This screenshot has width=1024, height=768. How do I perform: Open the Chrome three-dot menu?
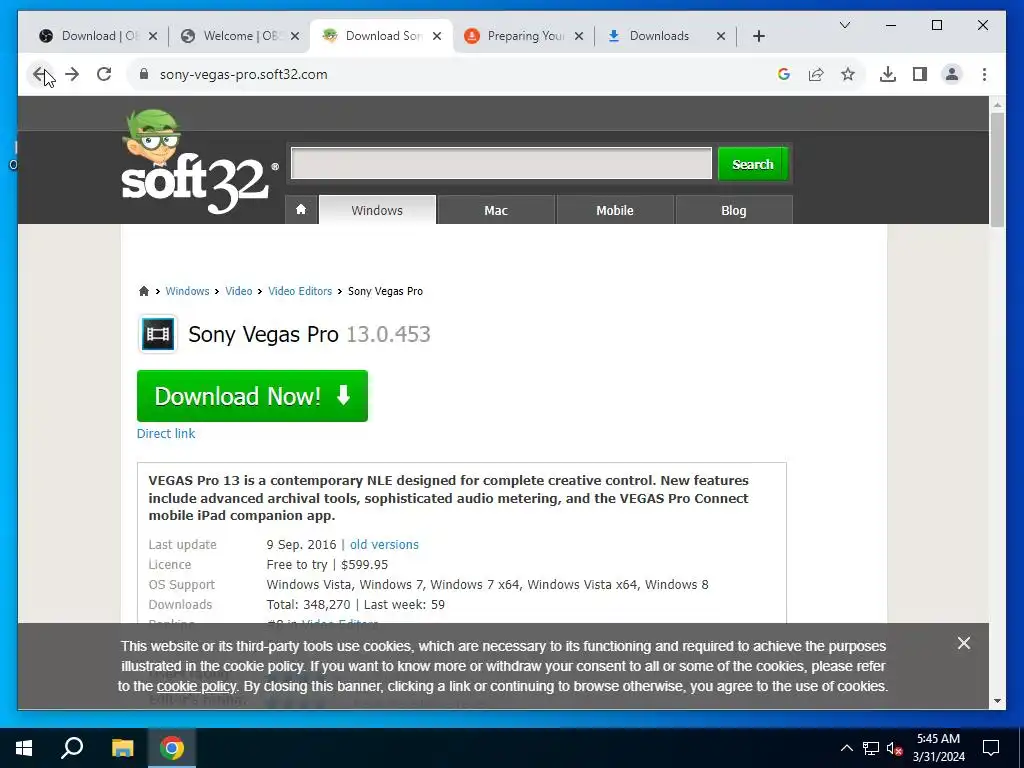point(984,74)
